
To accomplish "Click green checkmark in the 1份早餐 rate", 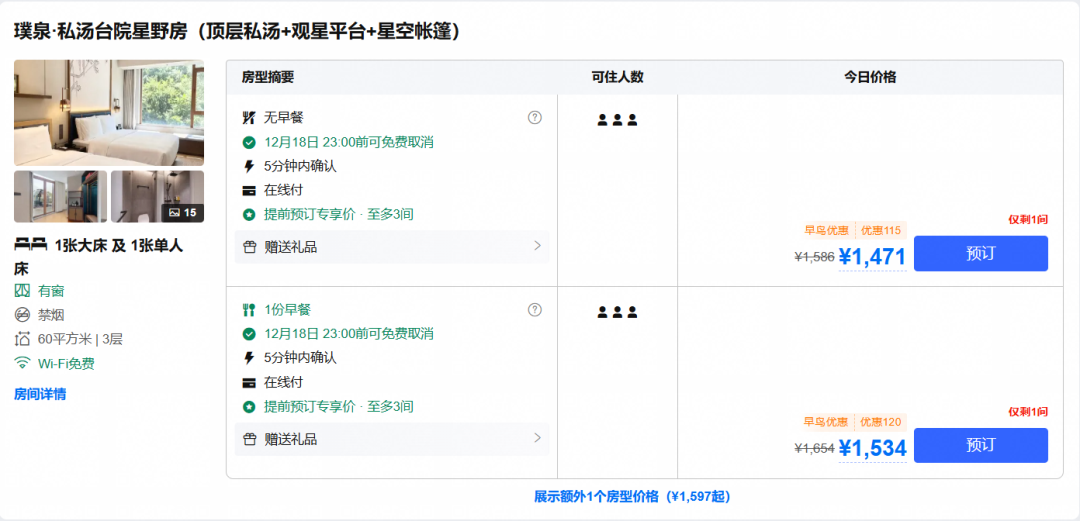I will [249, 334].
